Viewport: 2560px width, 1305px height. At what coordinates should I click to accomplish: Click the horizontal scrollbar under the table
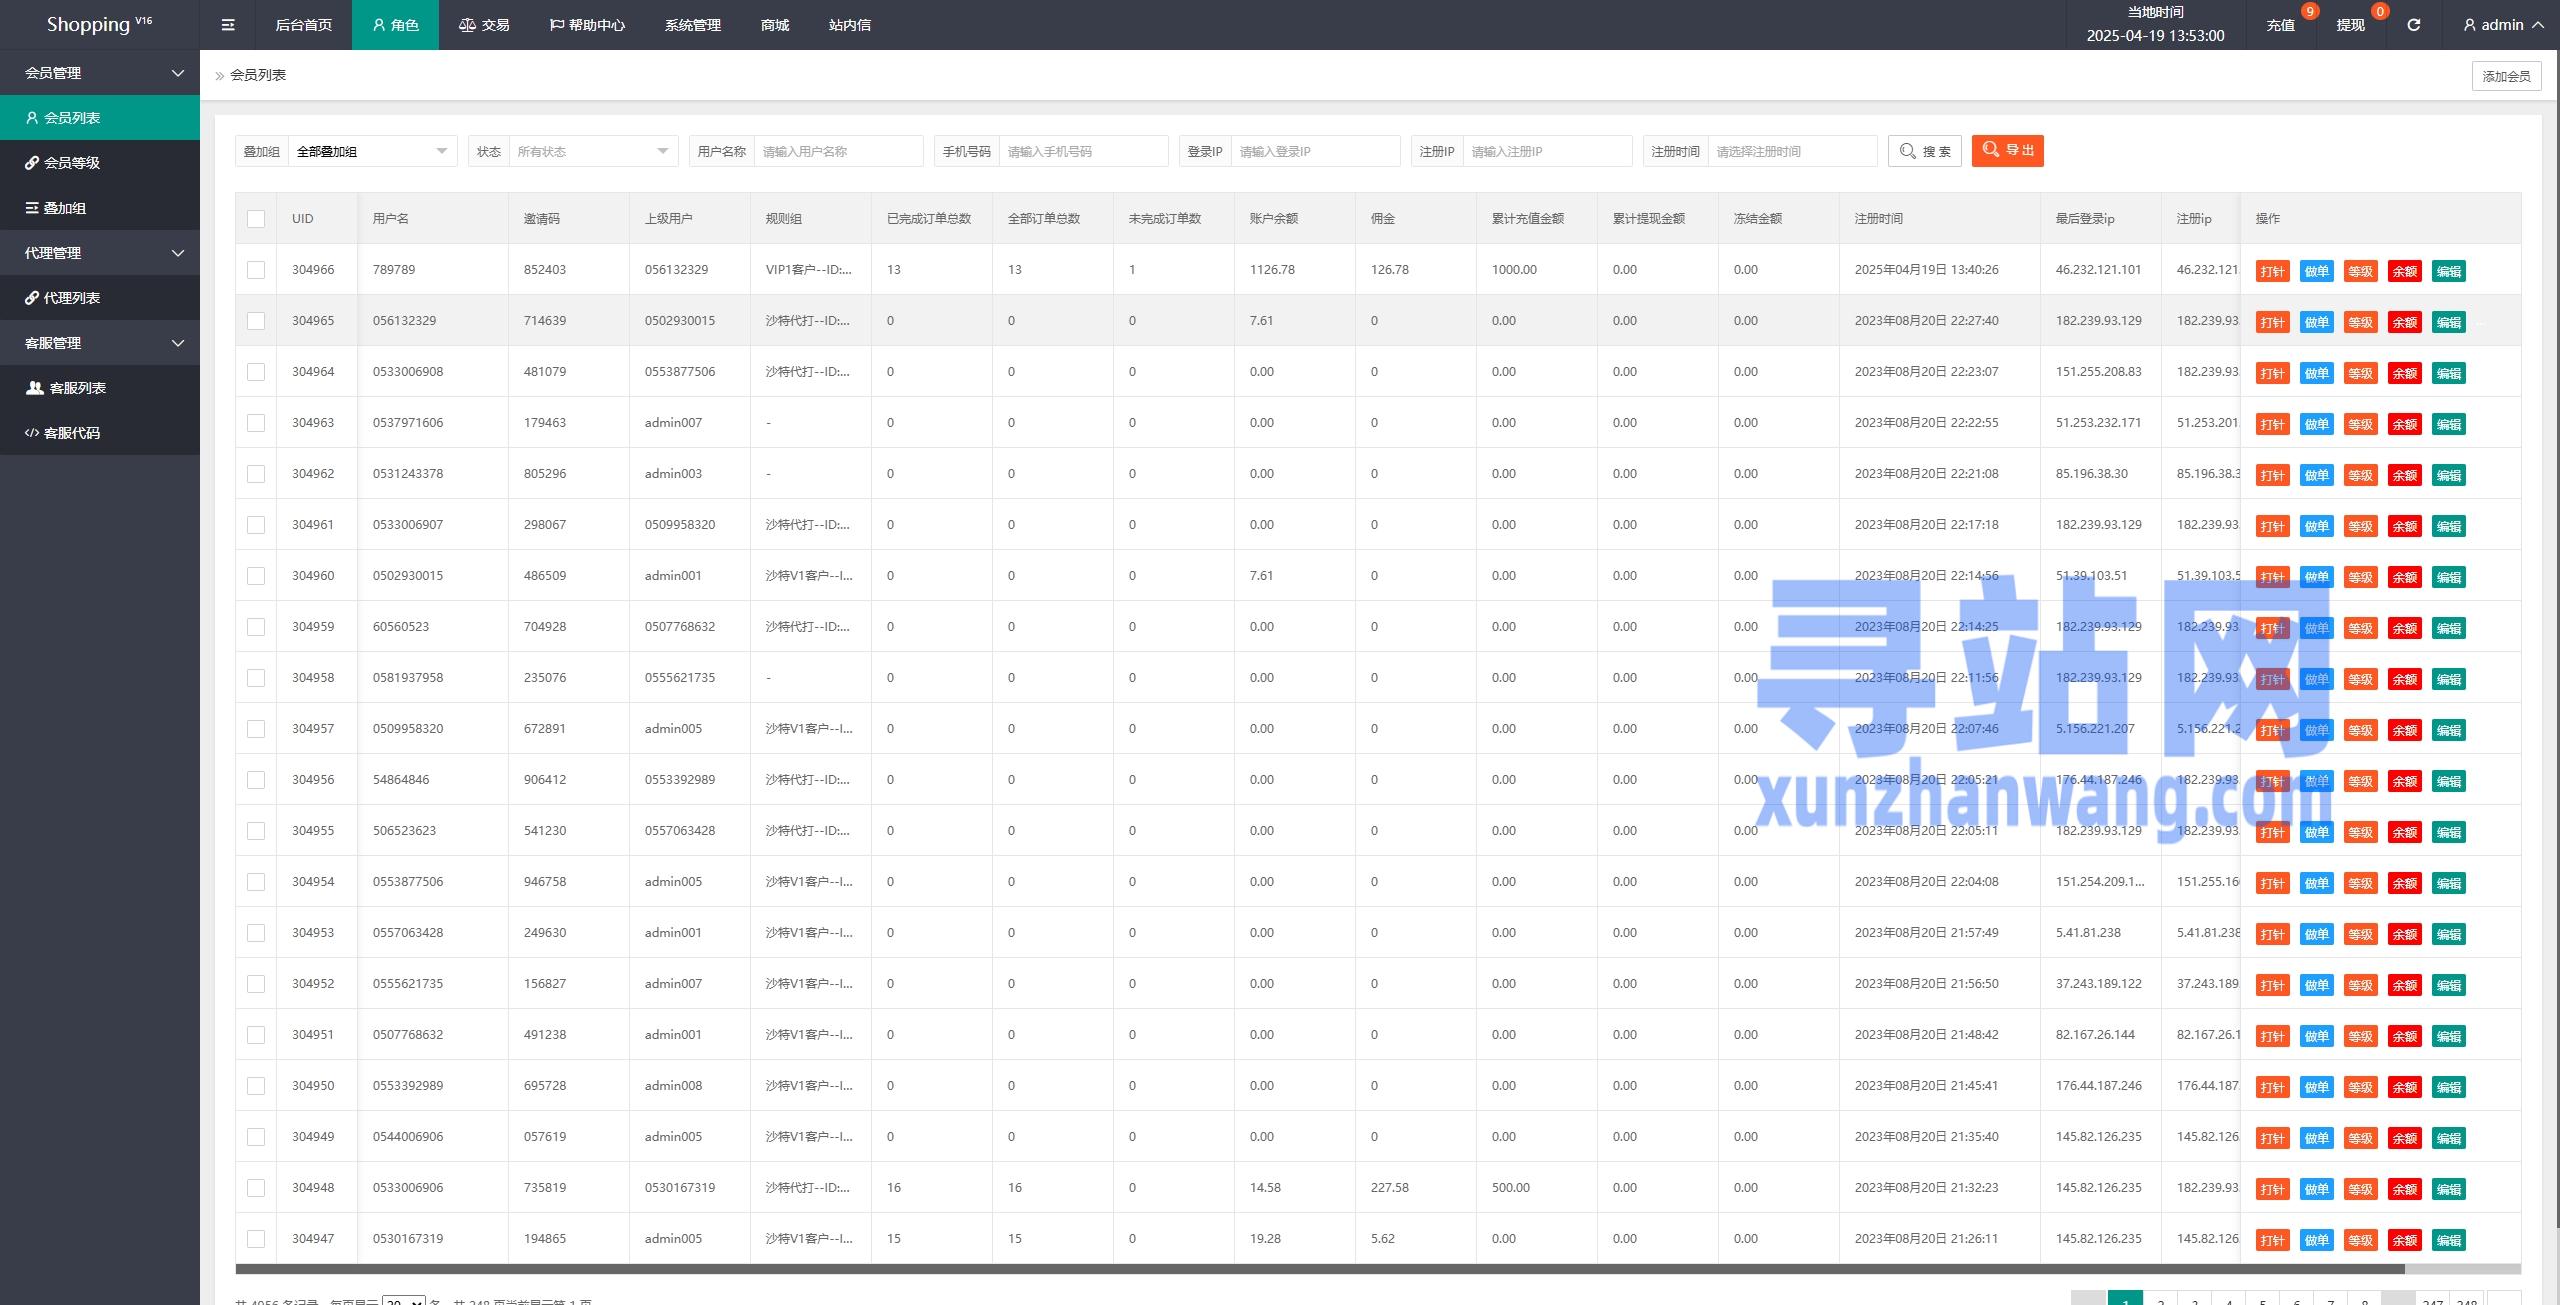pyautogui.click(x=1320, y=1269)
